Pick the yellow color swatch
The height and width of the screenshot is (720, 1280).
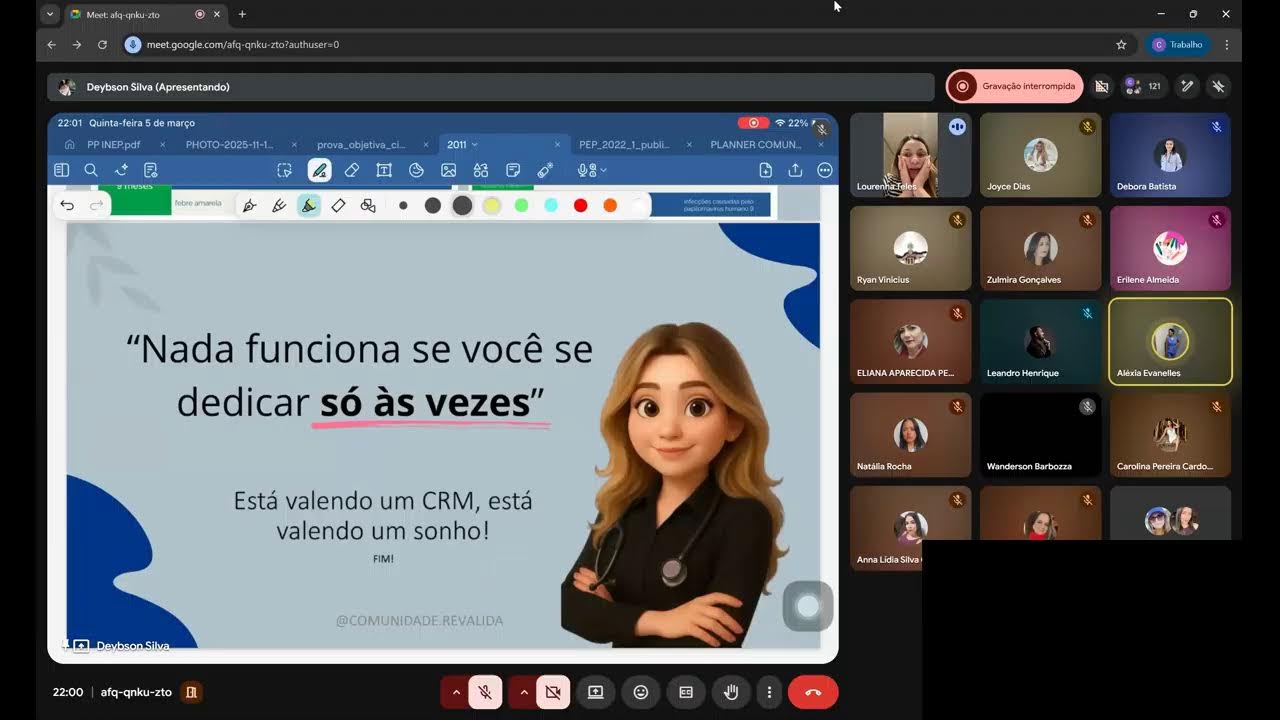[491, 205]
